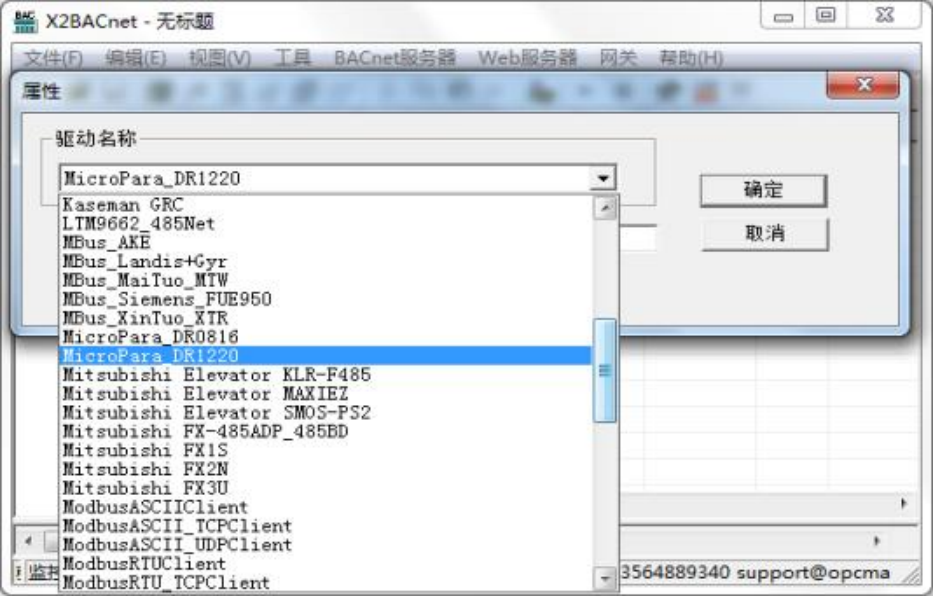Select MicroPara_DR0816 driver
933x596 pixels.
tap(325, 337)
